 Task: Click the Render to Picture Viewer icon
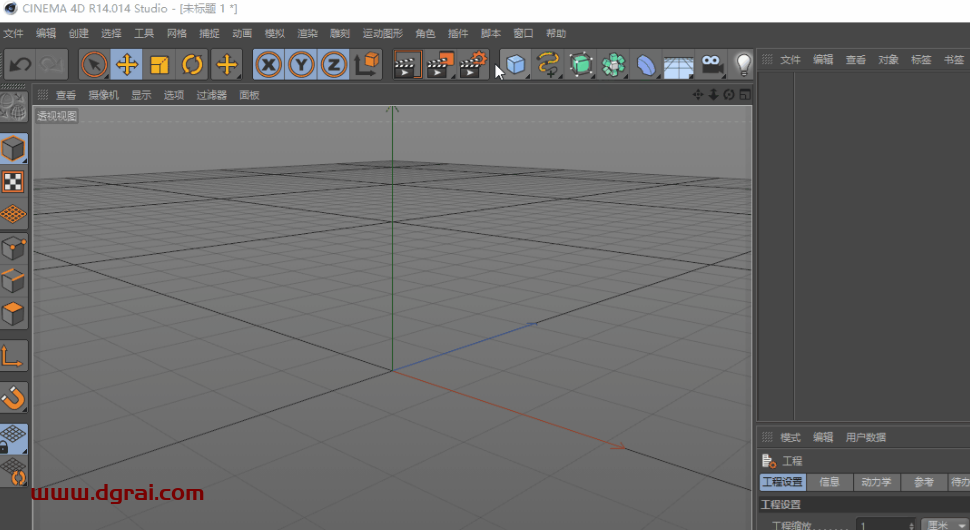tap(440, 66)
